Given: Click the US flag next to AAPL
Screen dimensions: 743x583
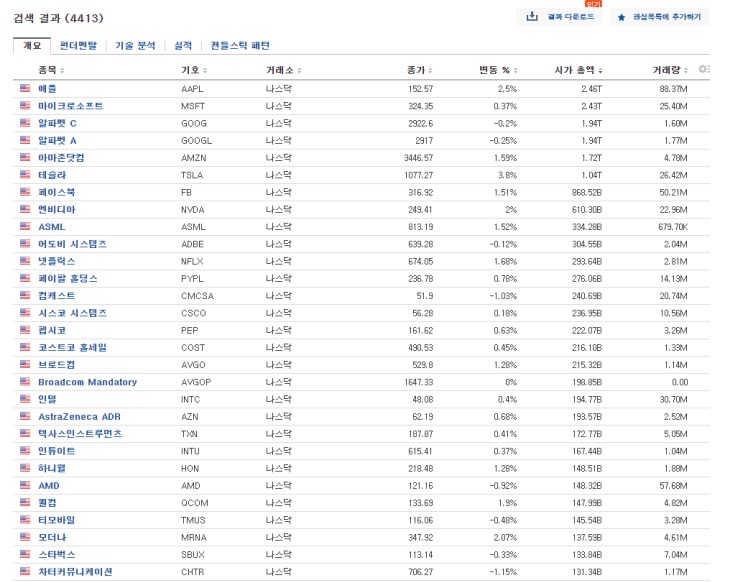Looking at the screenshot, I should point(25,88).
